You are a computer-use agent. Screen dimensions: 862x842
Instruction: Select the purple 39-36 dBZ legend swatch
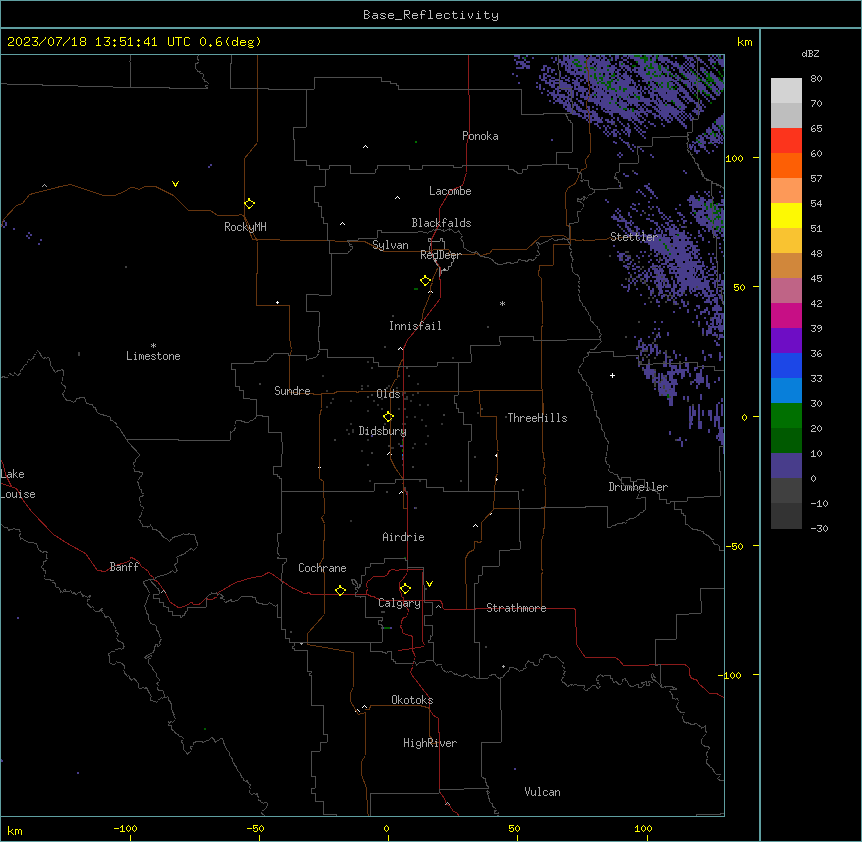tap(786, 341)
